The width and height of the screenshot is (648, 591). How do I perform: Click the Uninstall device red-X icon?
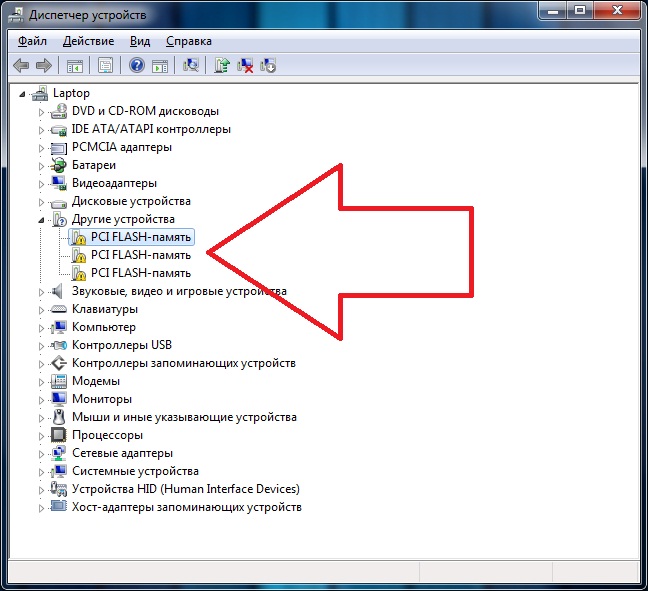pyautogui.click(x=245, y=65)
